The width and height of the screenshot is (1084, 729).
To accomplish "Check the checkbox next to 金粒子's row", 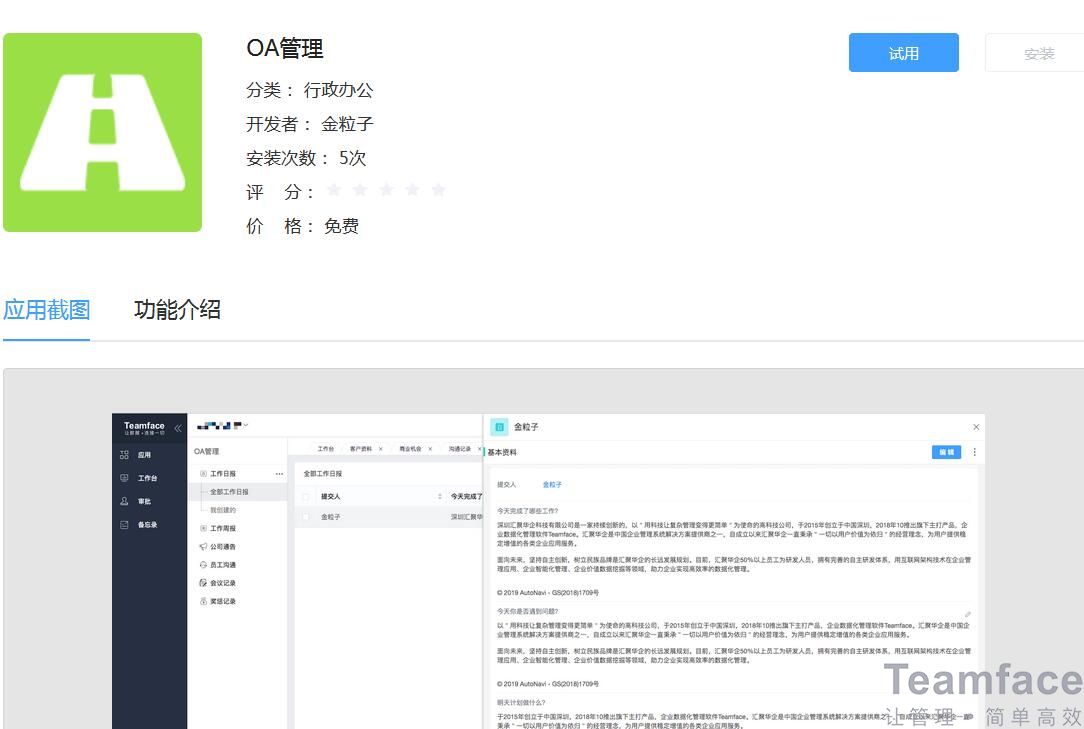I will [x=305, y=515].
